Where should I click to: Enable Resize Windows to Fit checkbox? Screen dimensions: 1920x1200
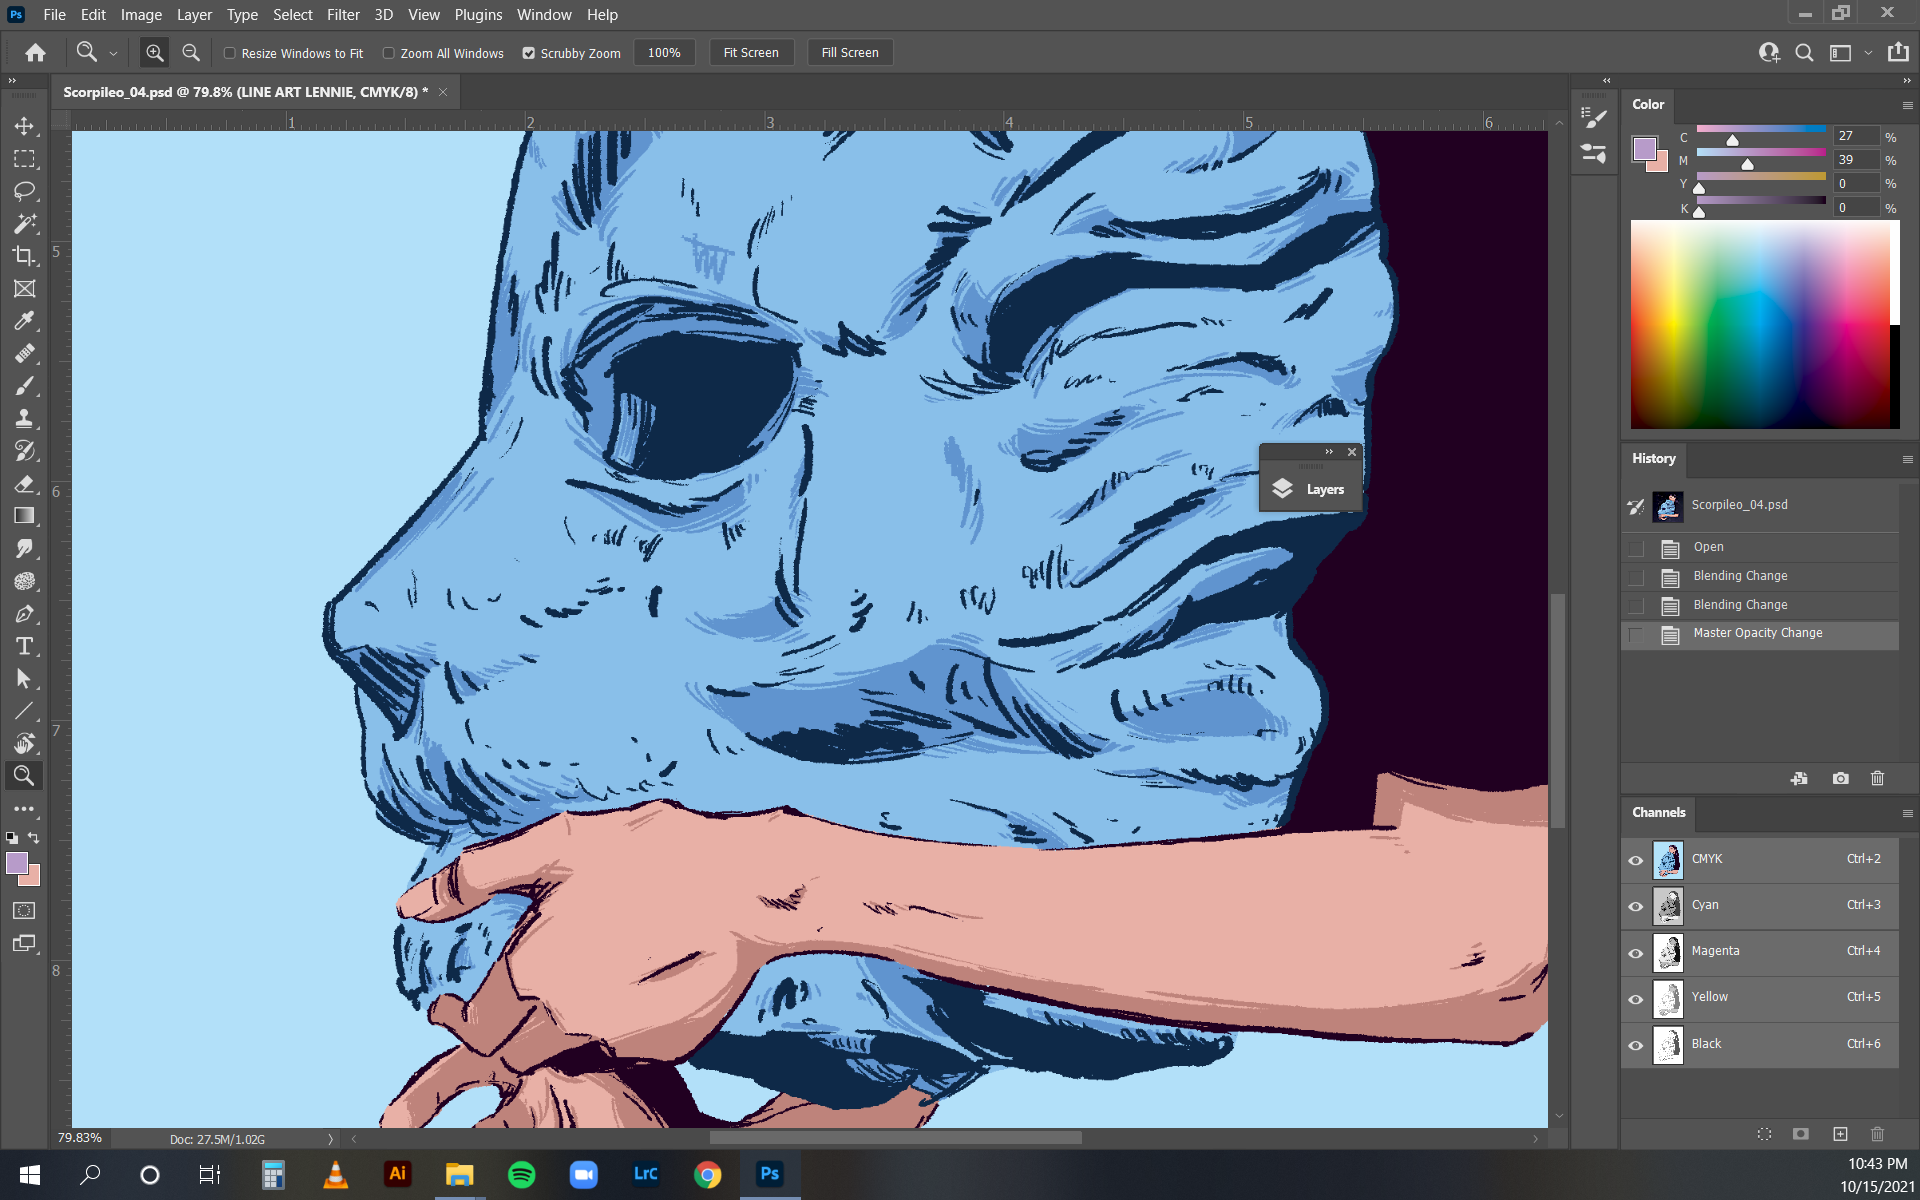pos(229,53)
